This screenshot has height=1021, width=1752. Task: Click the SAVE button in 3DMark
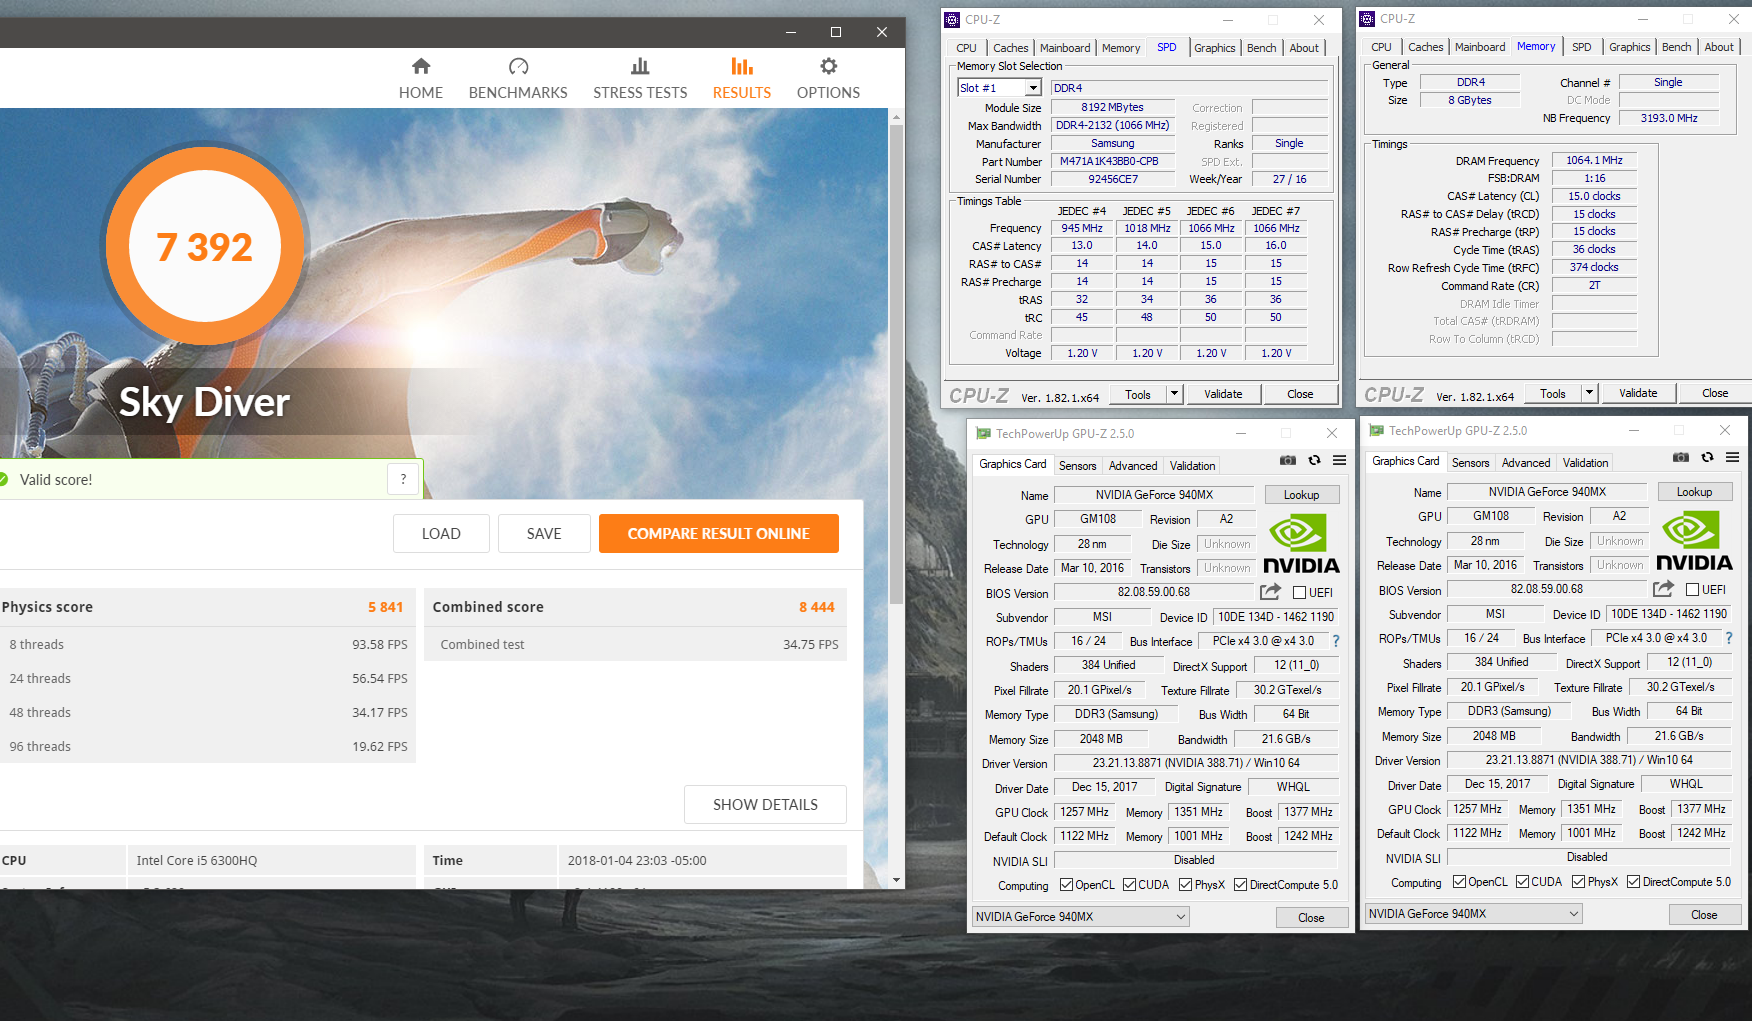point(544,533)
